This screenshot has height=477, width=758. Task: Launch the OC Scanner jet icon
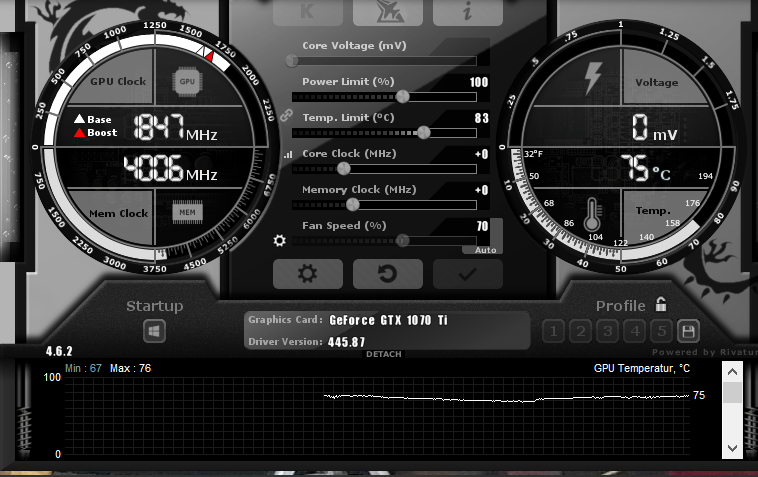tap(388, 12)
